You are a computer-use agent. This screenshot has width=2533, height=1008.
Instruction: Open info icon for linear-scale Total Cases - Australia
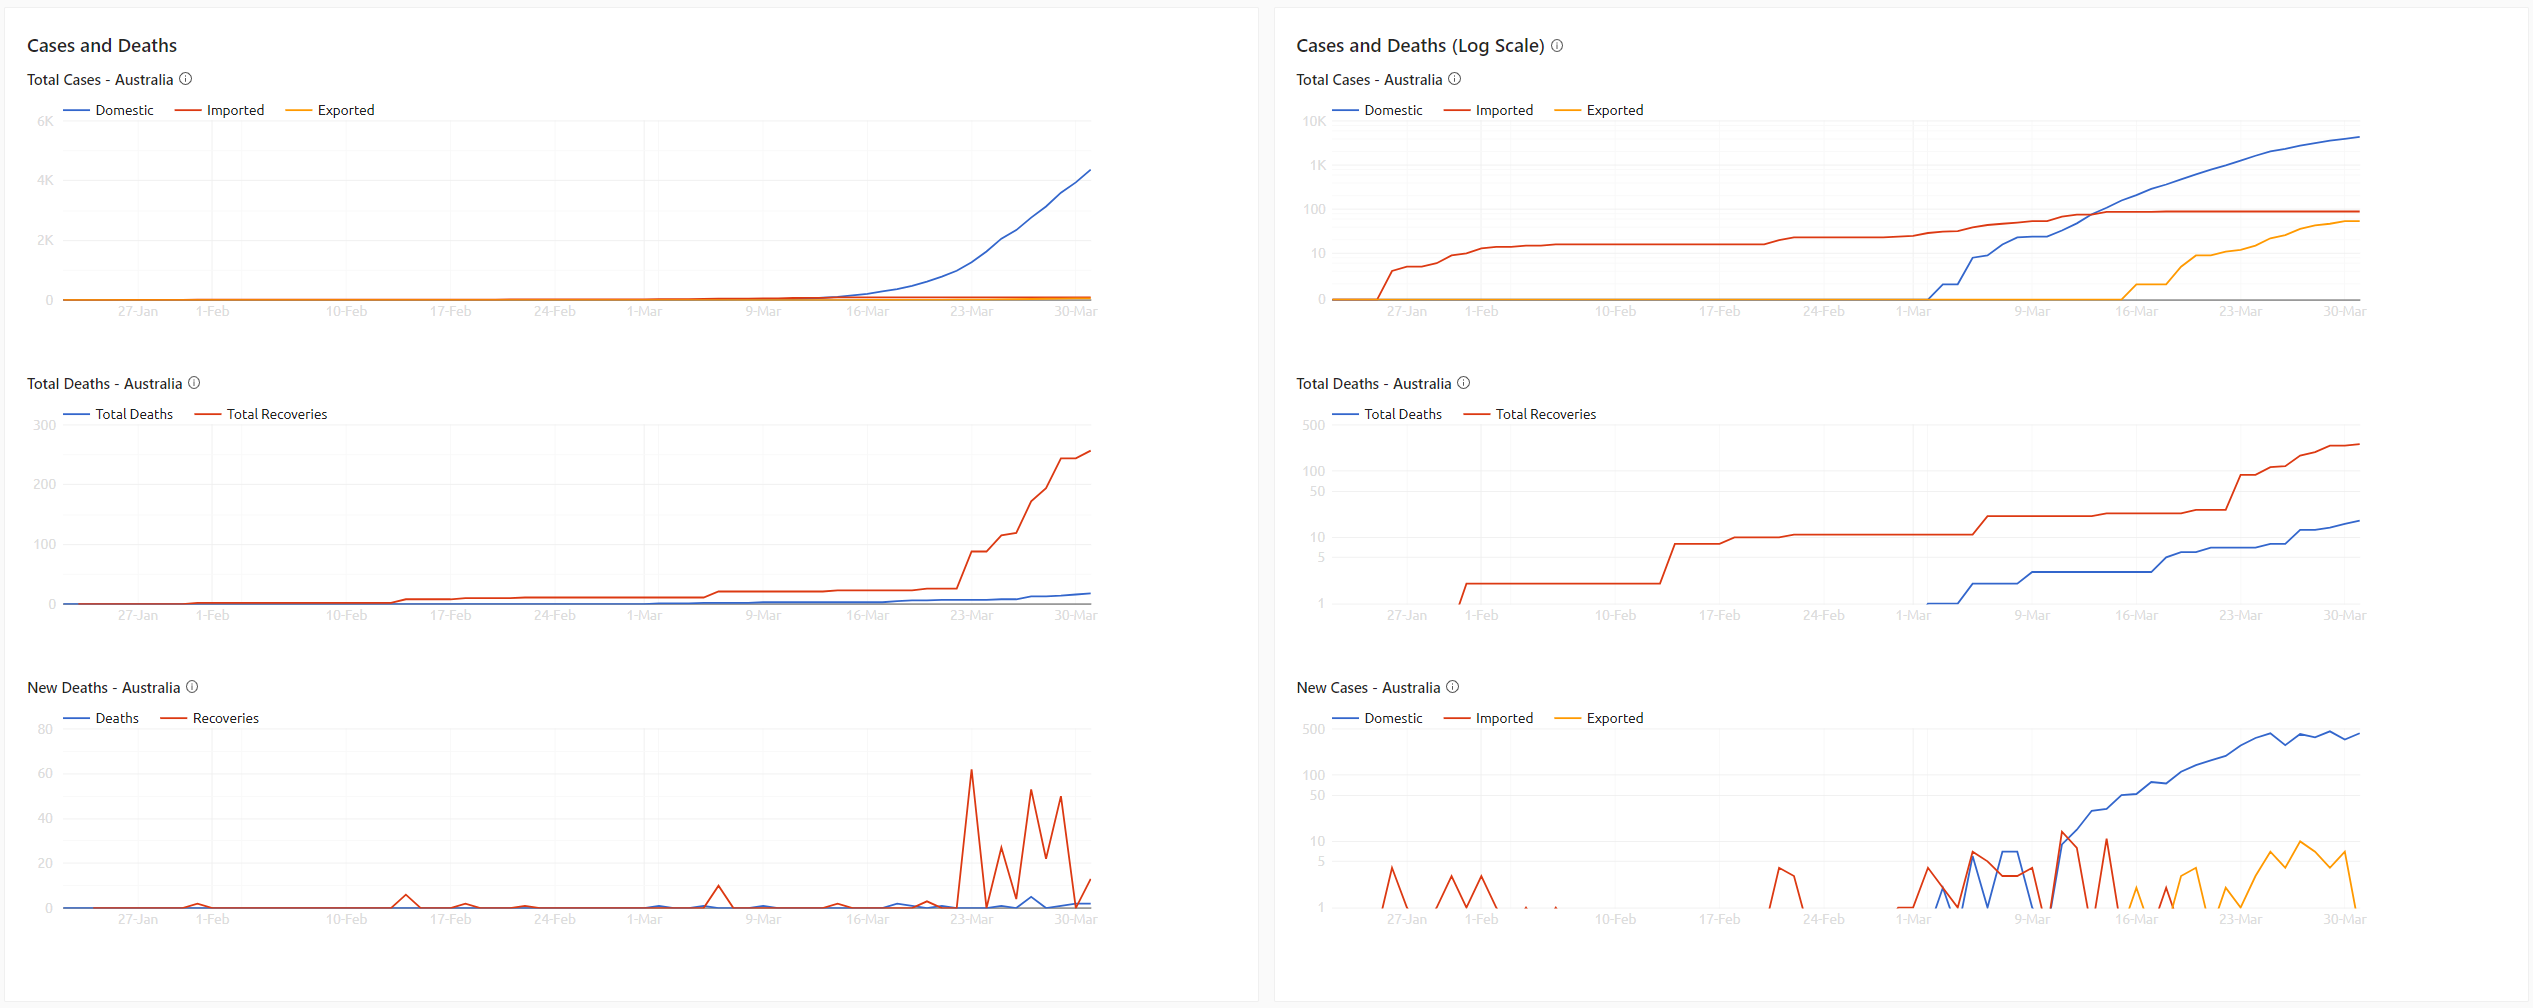(186, 79)
